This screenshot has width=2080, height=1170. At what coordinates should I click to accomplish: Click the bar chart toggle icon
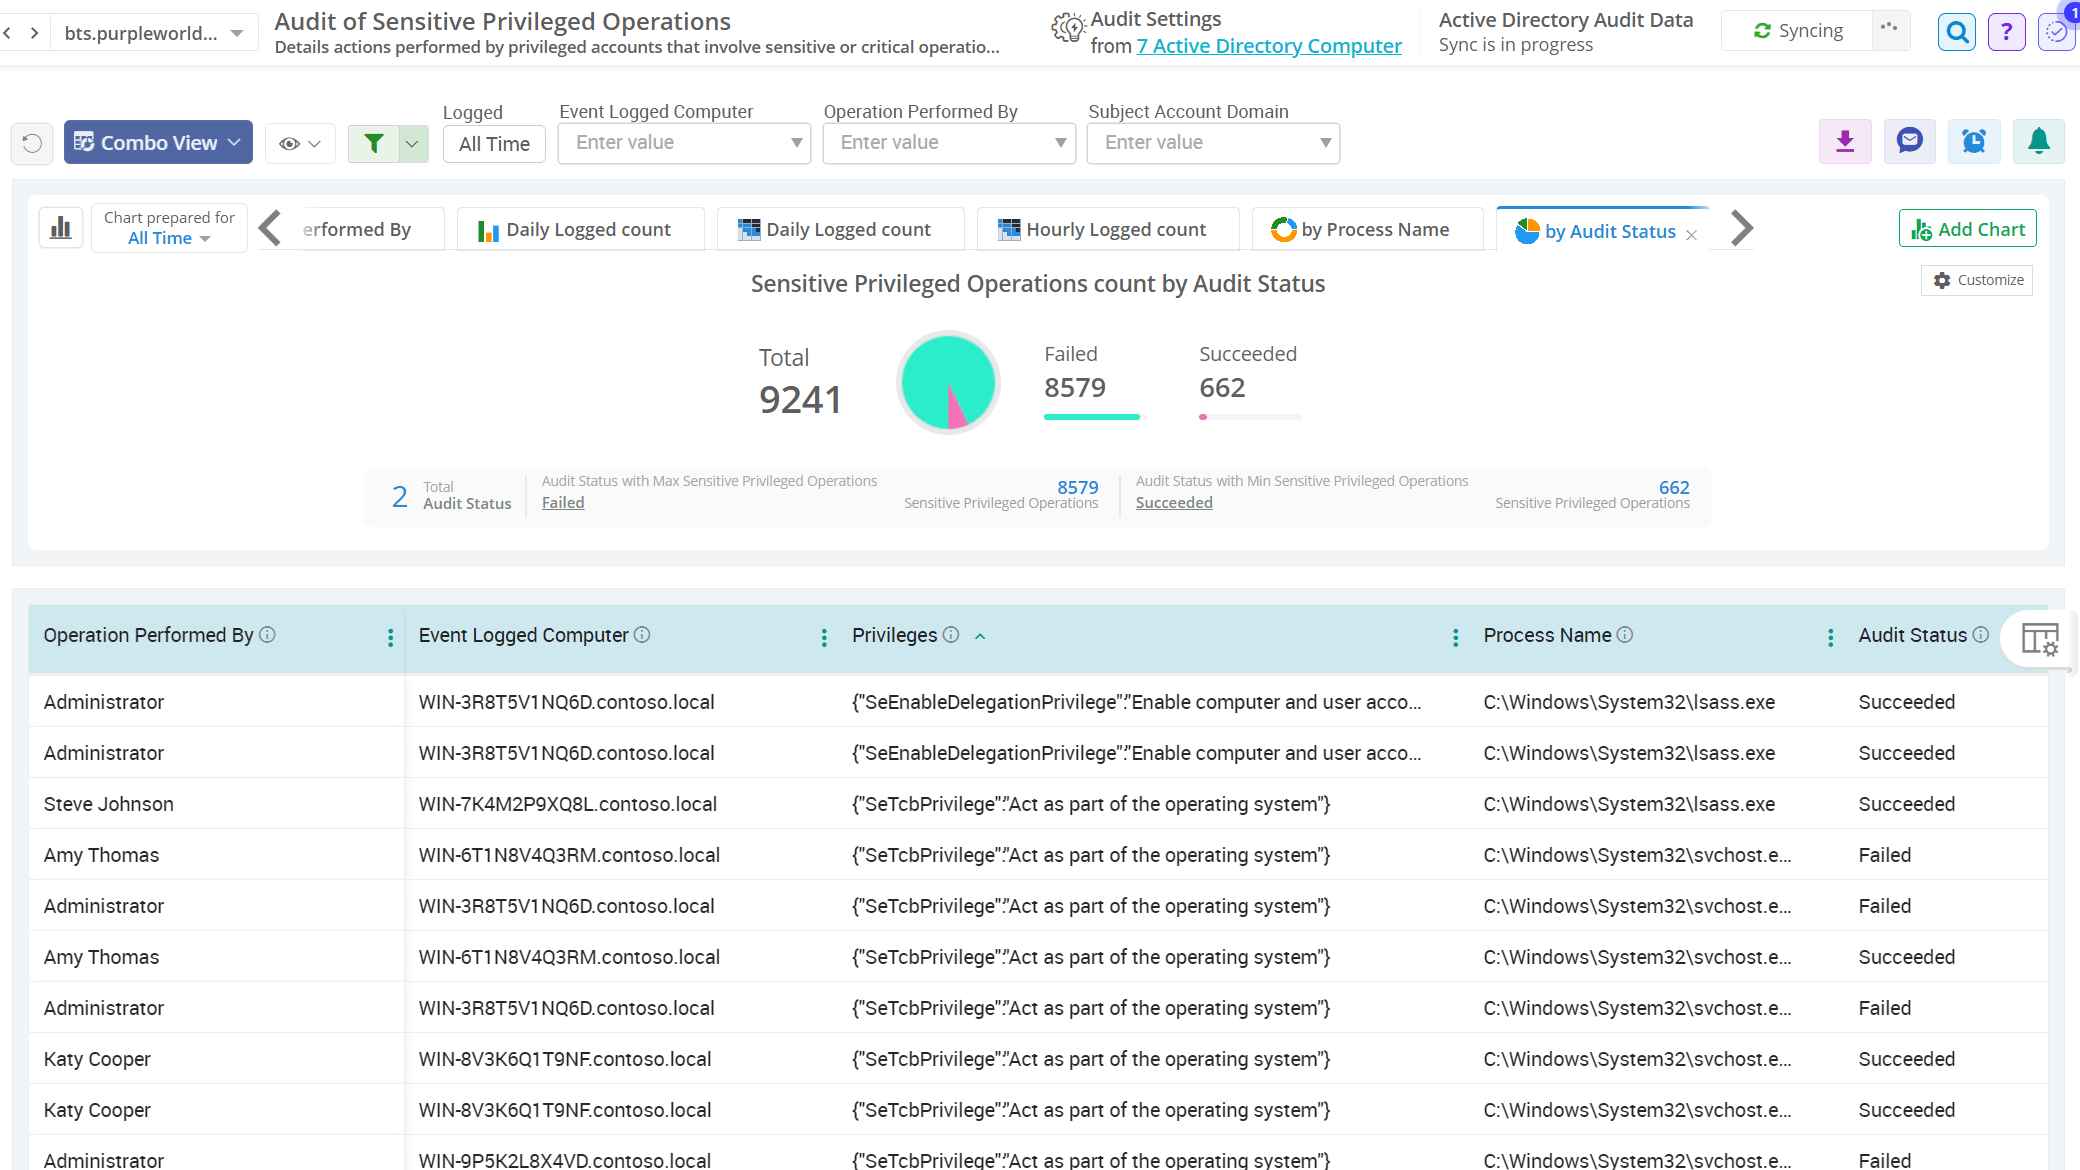pyautogui.click(x=61, y=228)
